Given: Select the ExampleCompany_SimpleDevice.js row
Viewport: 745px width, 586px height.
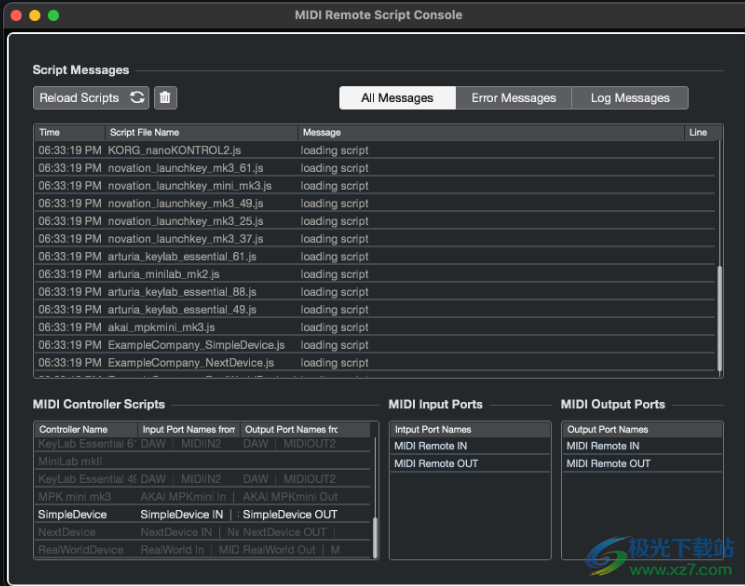Looking at the screenshot, I should tap(375, 345).
